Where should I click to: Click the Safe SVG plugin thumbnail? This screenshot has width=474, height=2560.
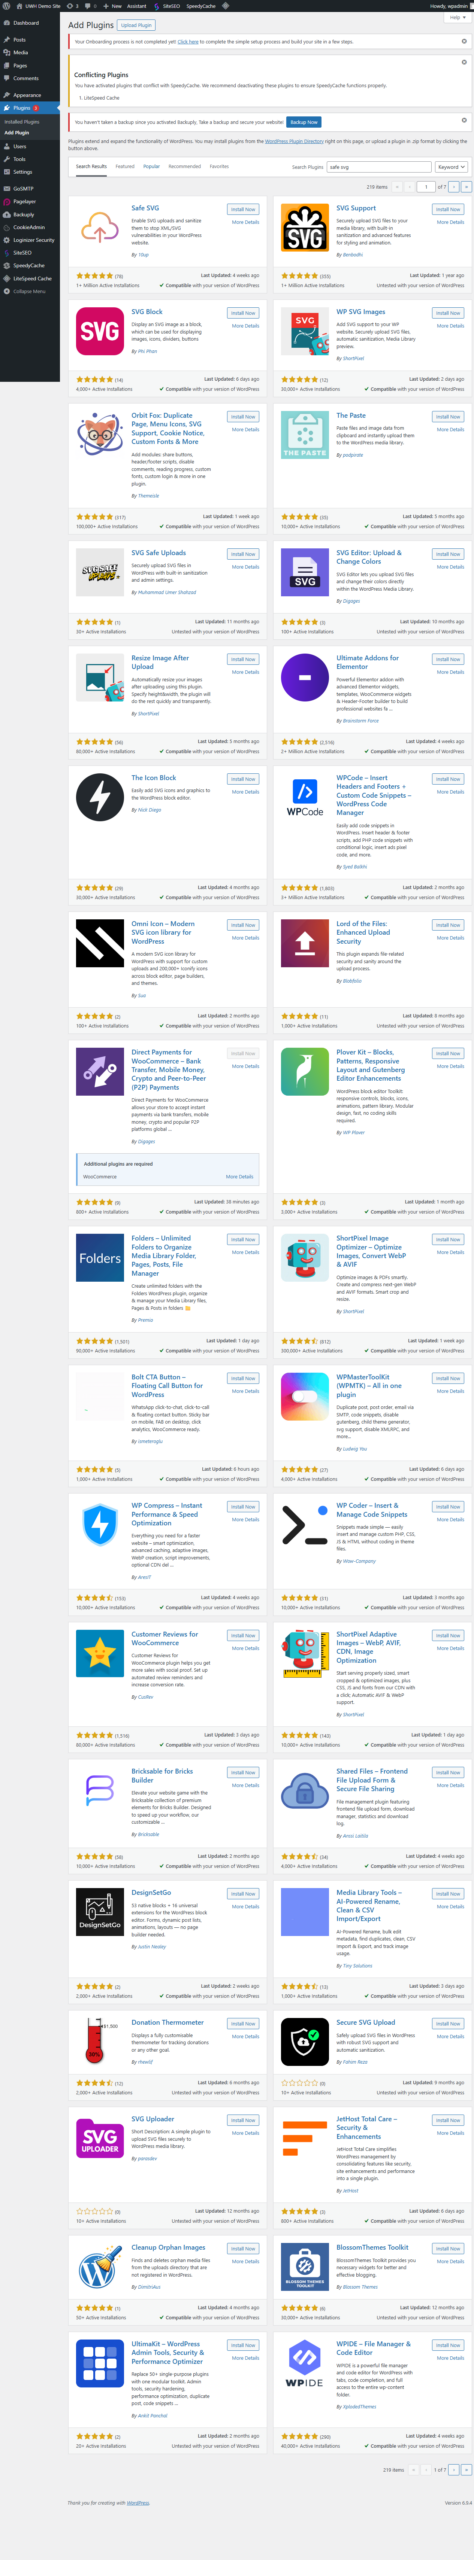[100, 229]
